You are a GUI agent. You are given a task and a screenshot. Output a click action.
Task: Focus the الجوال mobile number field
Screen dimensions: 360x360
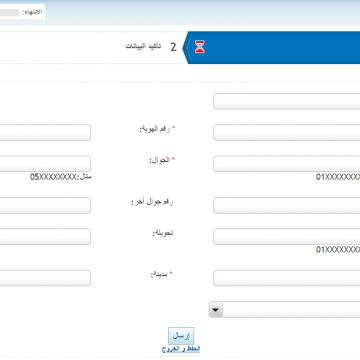pos(45,164)
